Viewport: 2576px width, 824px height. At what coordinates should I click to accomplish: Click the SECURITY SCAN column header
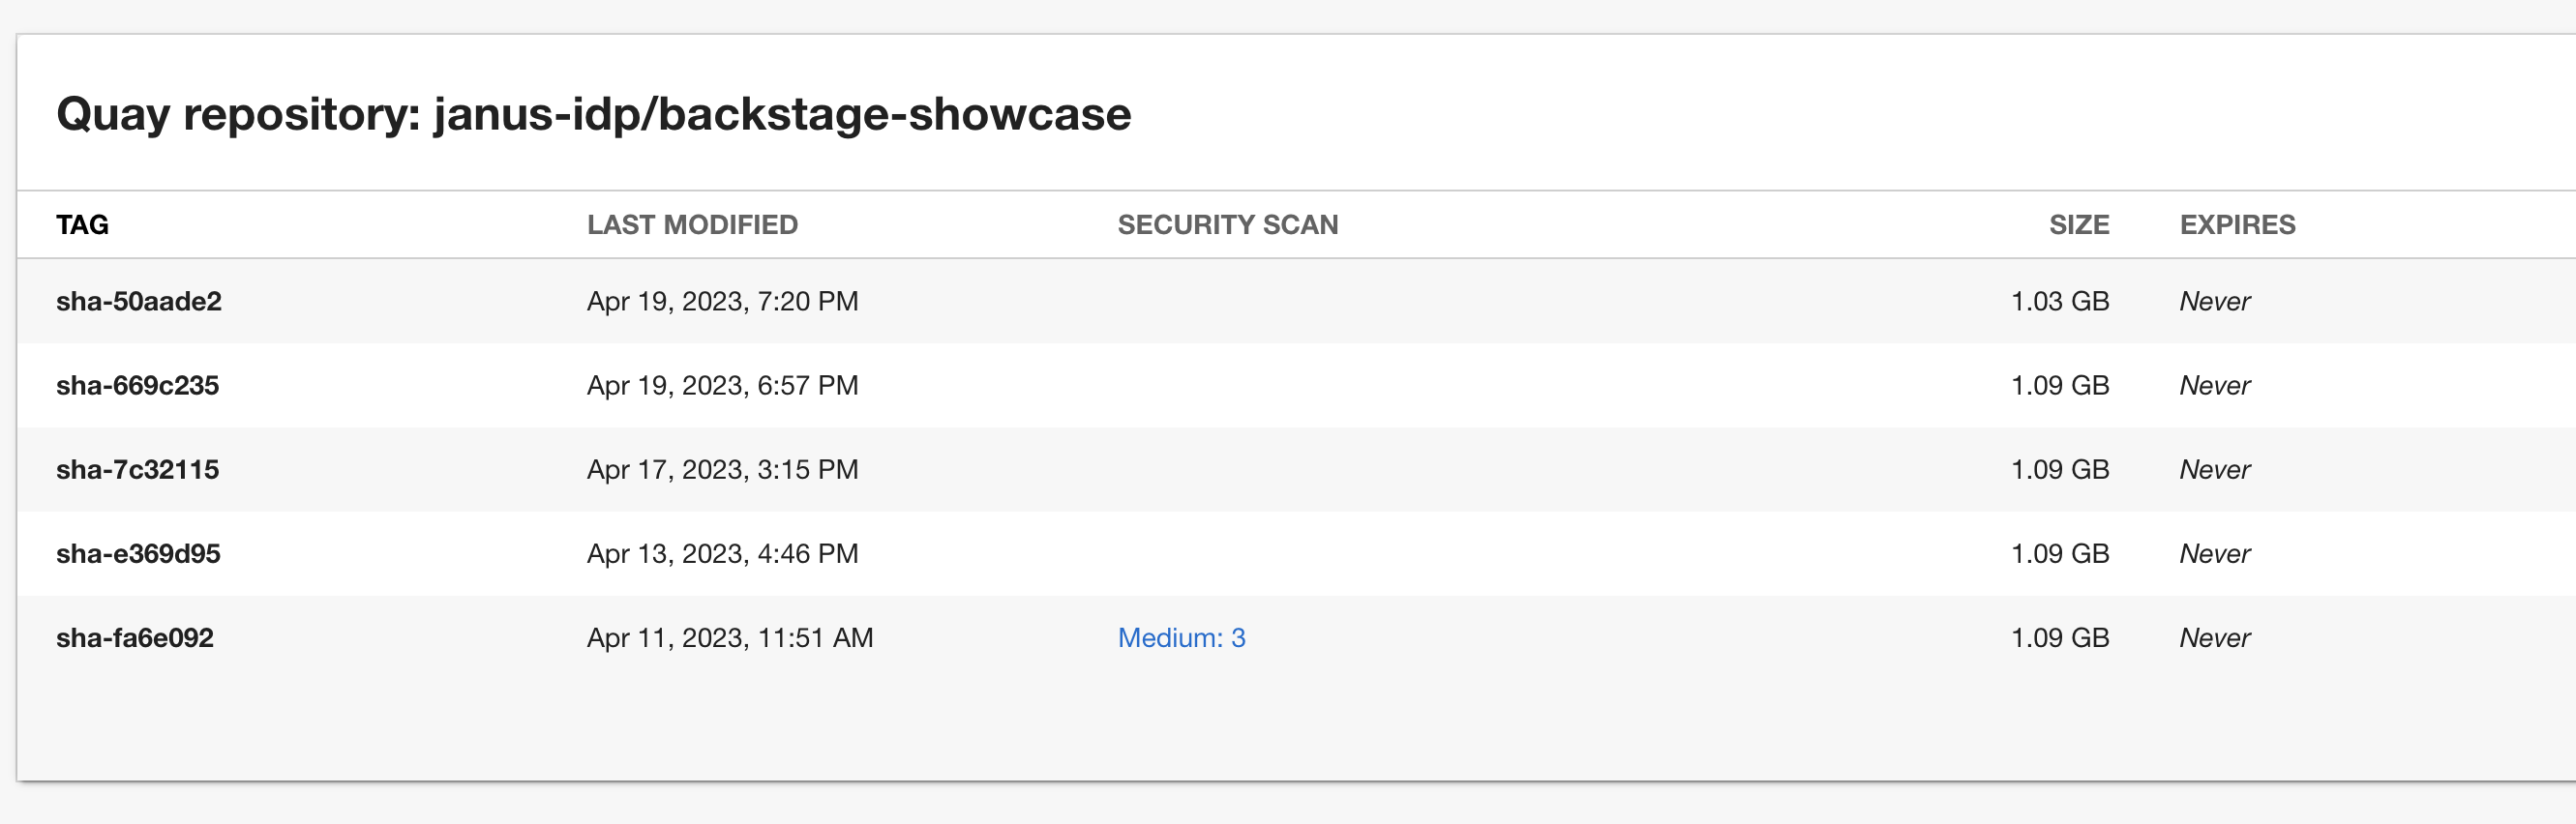click(1228, 224)
